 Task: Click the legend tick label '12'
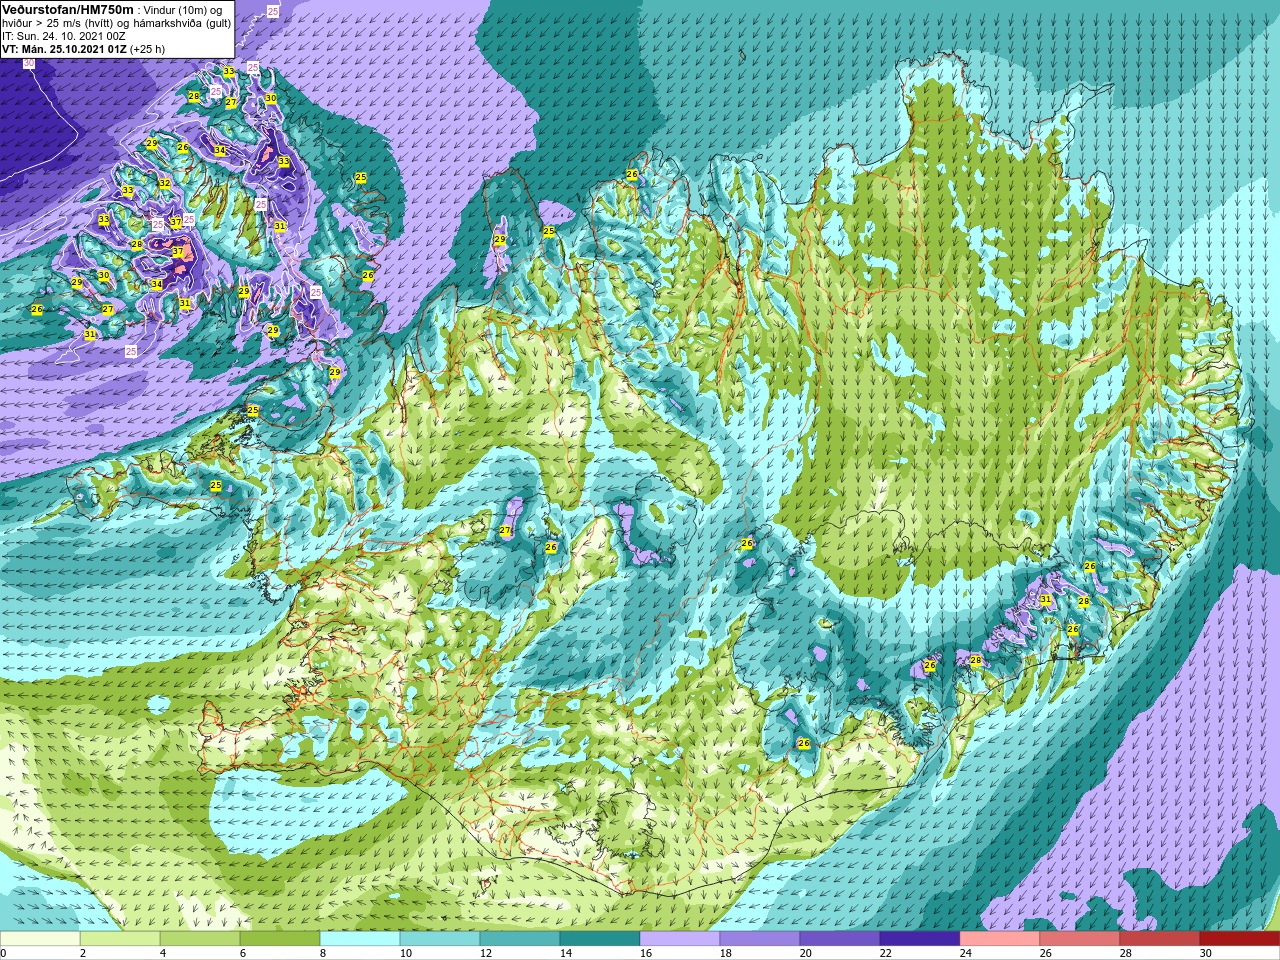pos(485,953)
